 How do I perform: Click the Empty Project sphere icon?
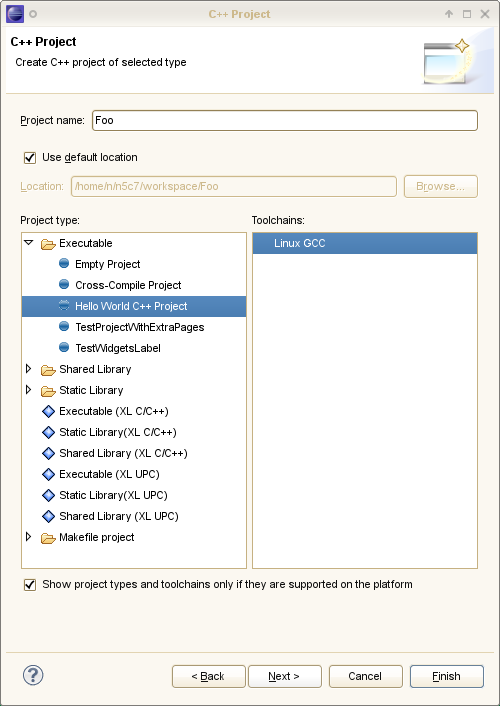tap(64, 263)
